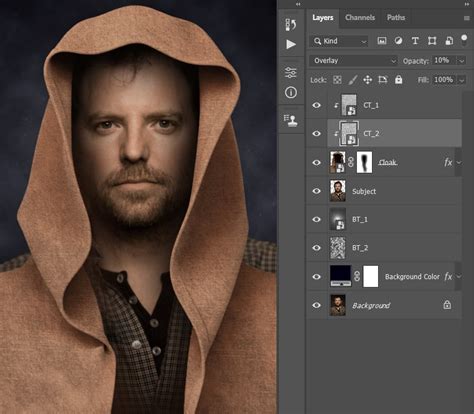
Task: Filter layers by adjustment layers
Action: (x=398, y=41)
